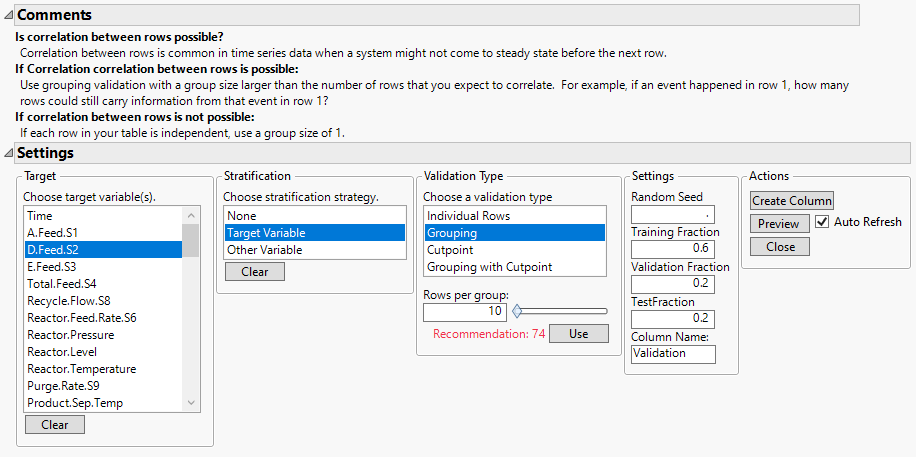The image size is (916, 457).
Task: Collapse the Comments section disclosure triangle
Action: tap(9, 15)
